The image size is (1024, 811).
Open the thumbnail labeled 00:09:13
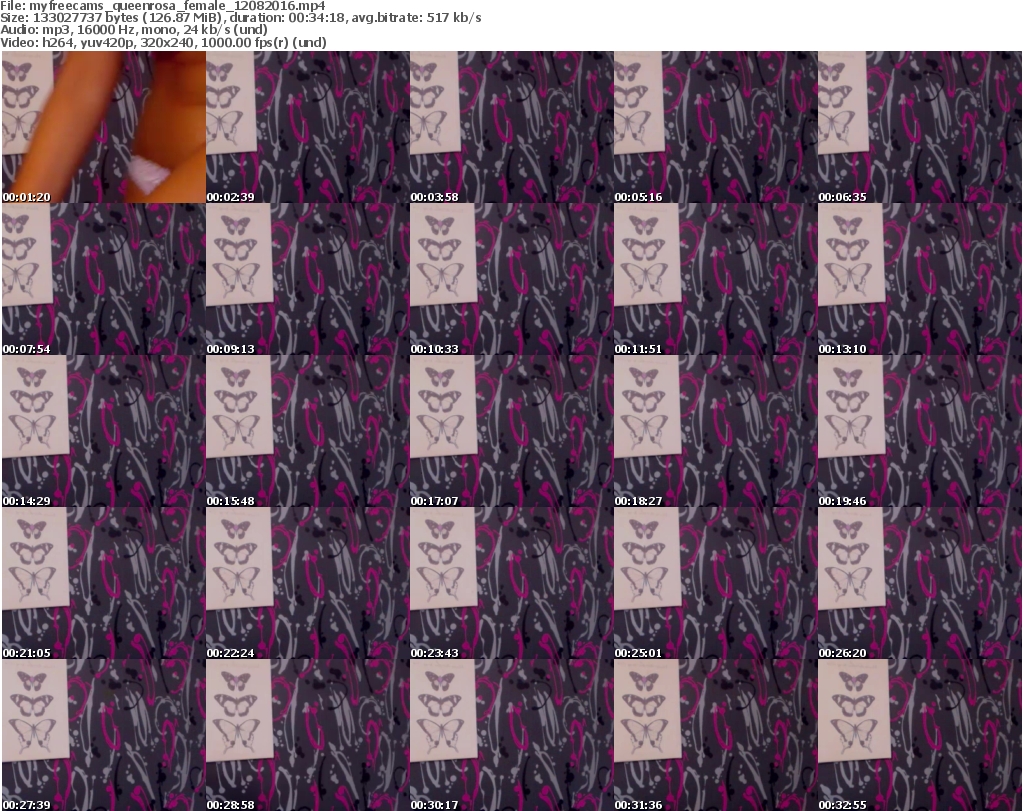click(x=308, y=279)
